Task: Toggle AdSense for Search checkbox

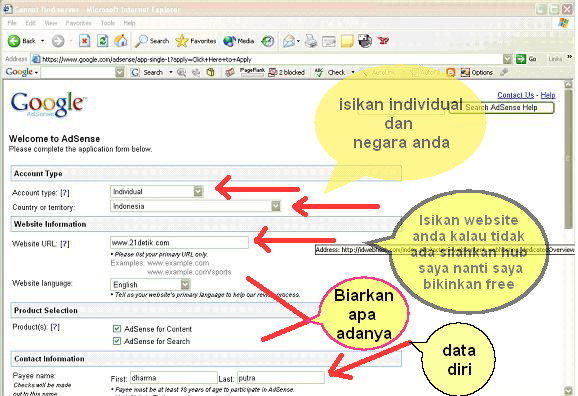Action: [117, 341]
